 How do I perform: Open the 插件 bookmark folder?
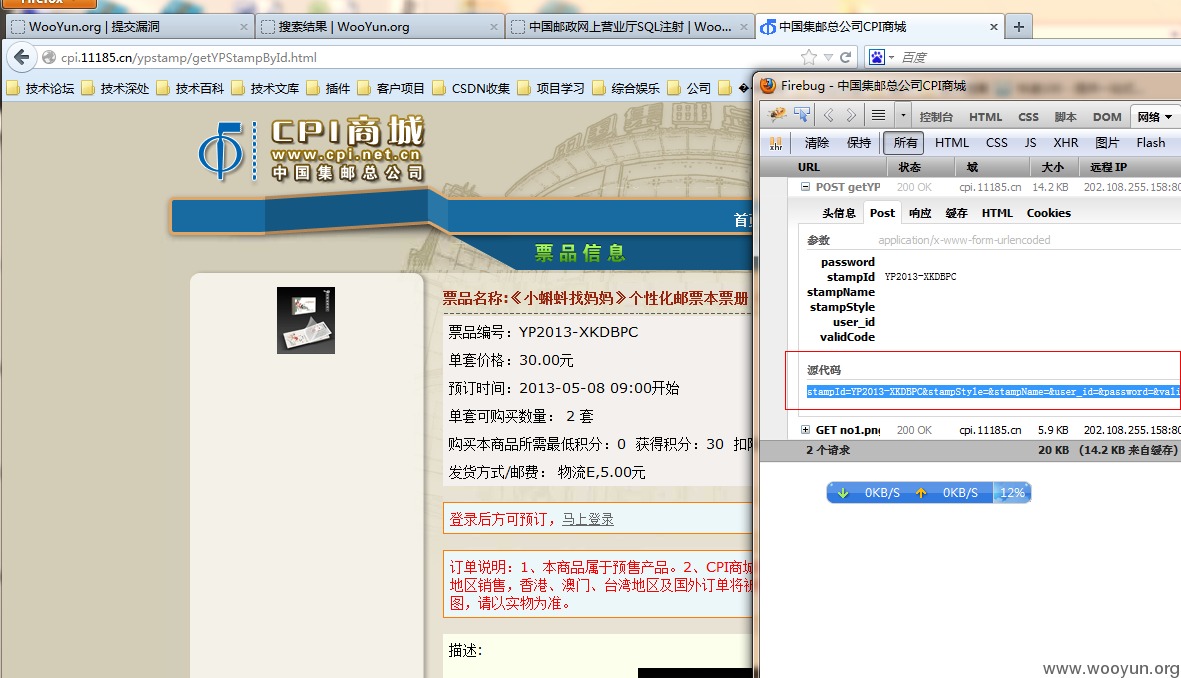328,88
